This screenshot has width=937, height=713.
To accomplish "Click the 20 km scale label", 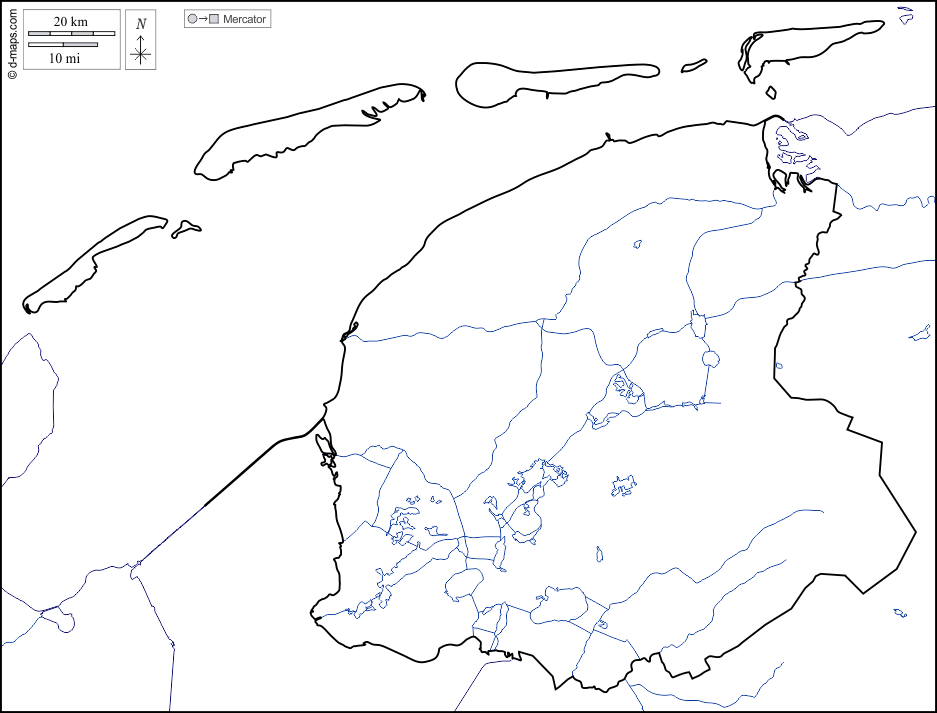I will tap(71, 22).
